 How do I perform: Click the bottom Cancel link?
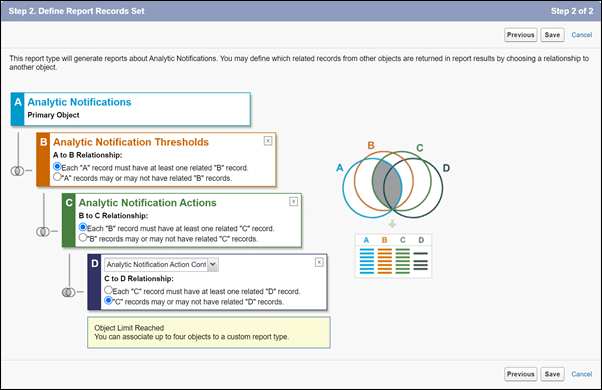pyautogui.click(x=582, y=374)
